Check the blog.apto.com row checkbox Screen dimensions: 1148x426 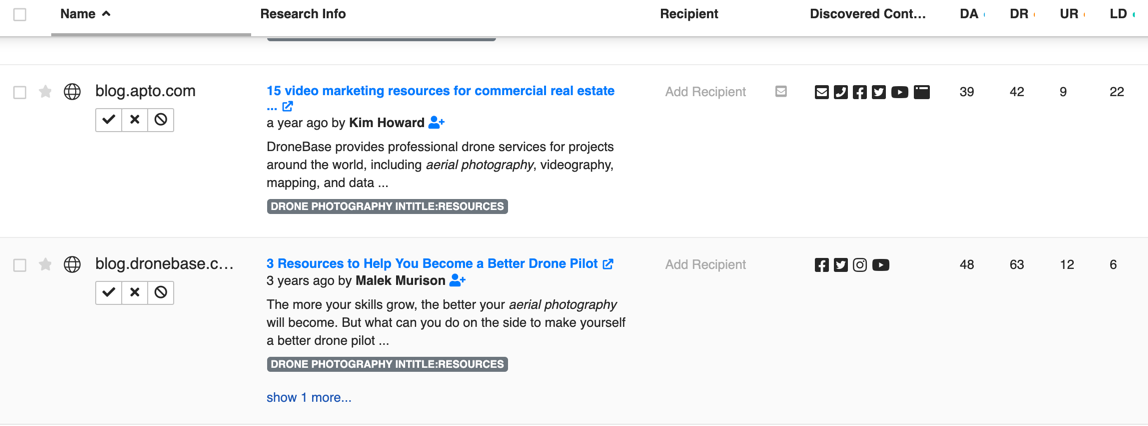tap(20, 92)
